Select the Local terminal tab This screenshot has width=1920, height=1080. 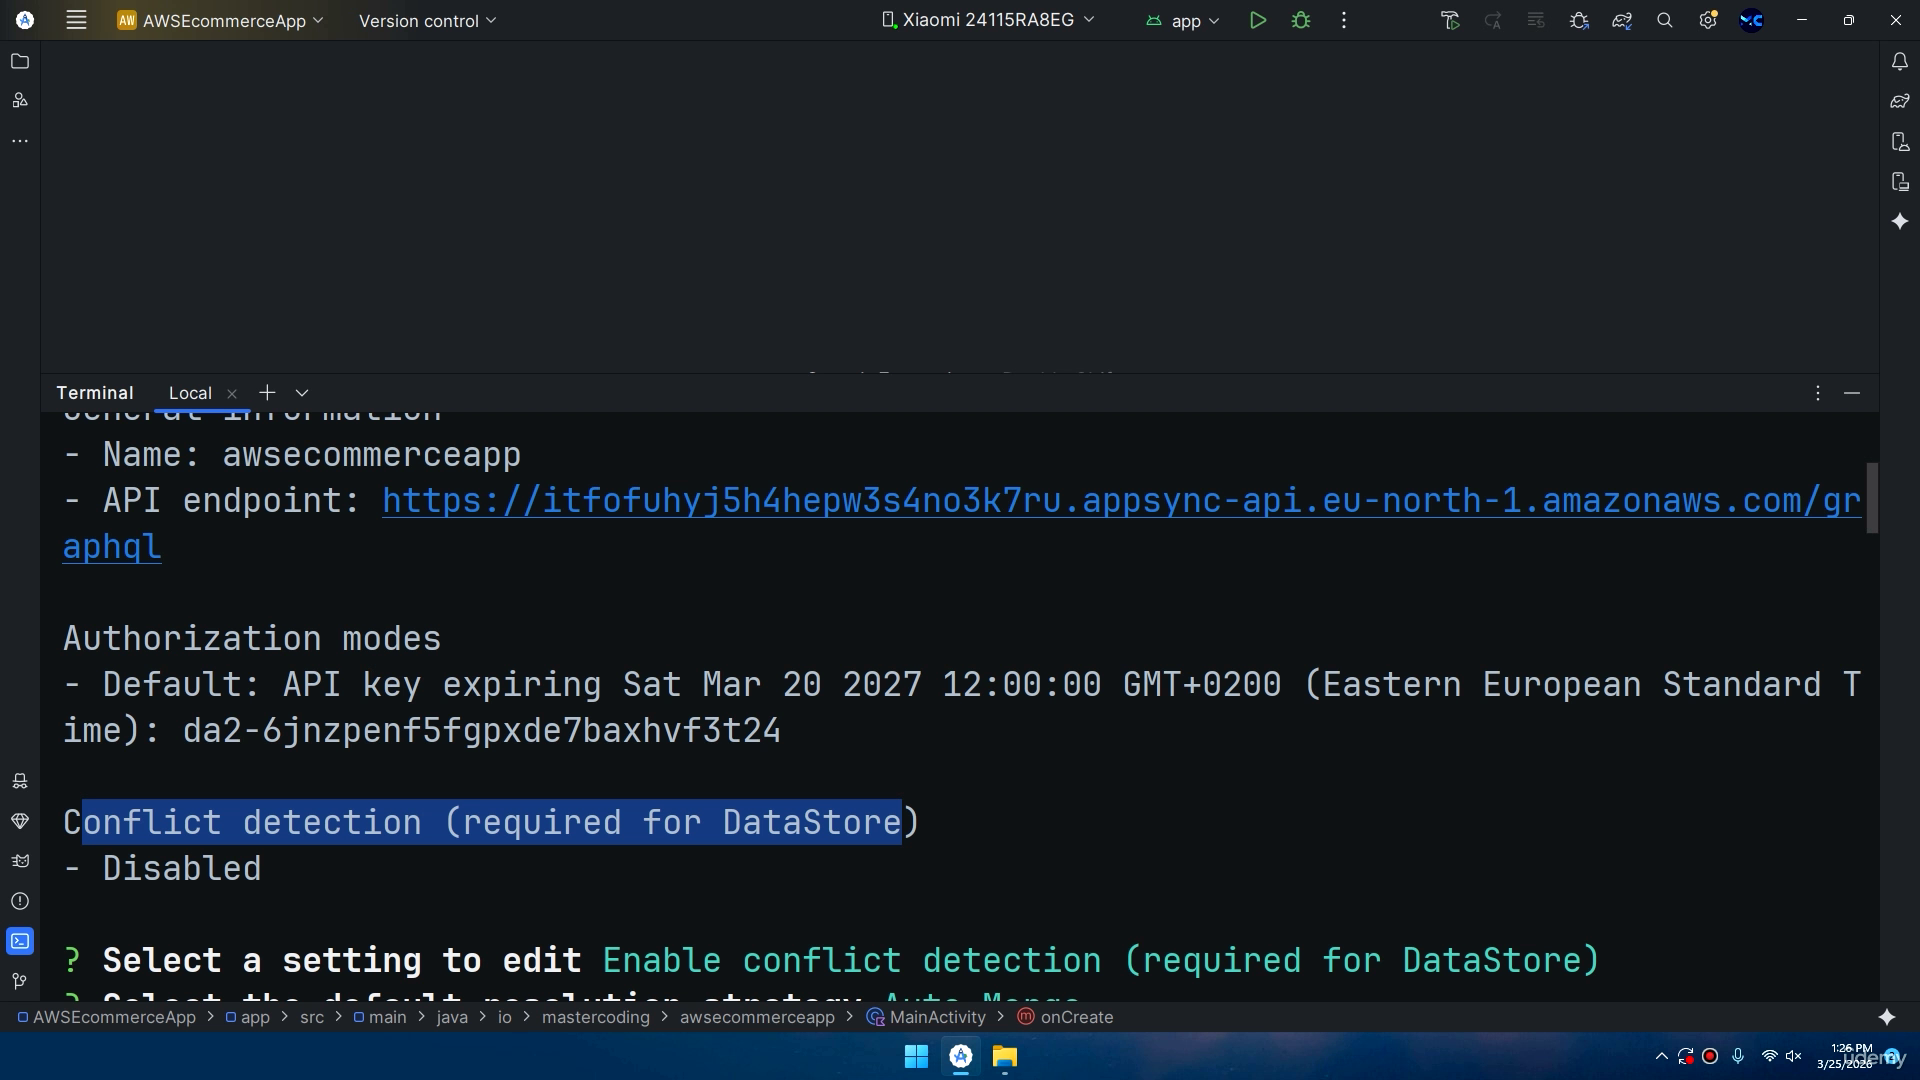(190, 393)
